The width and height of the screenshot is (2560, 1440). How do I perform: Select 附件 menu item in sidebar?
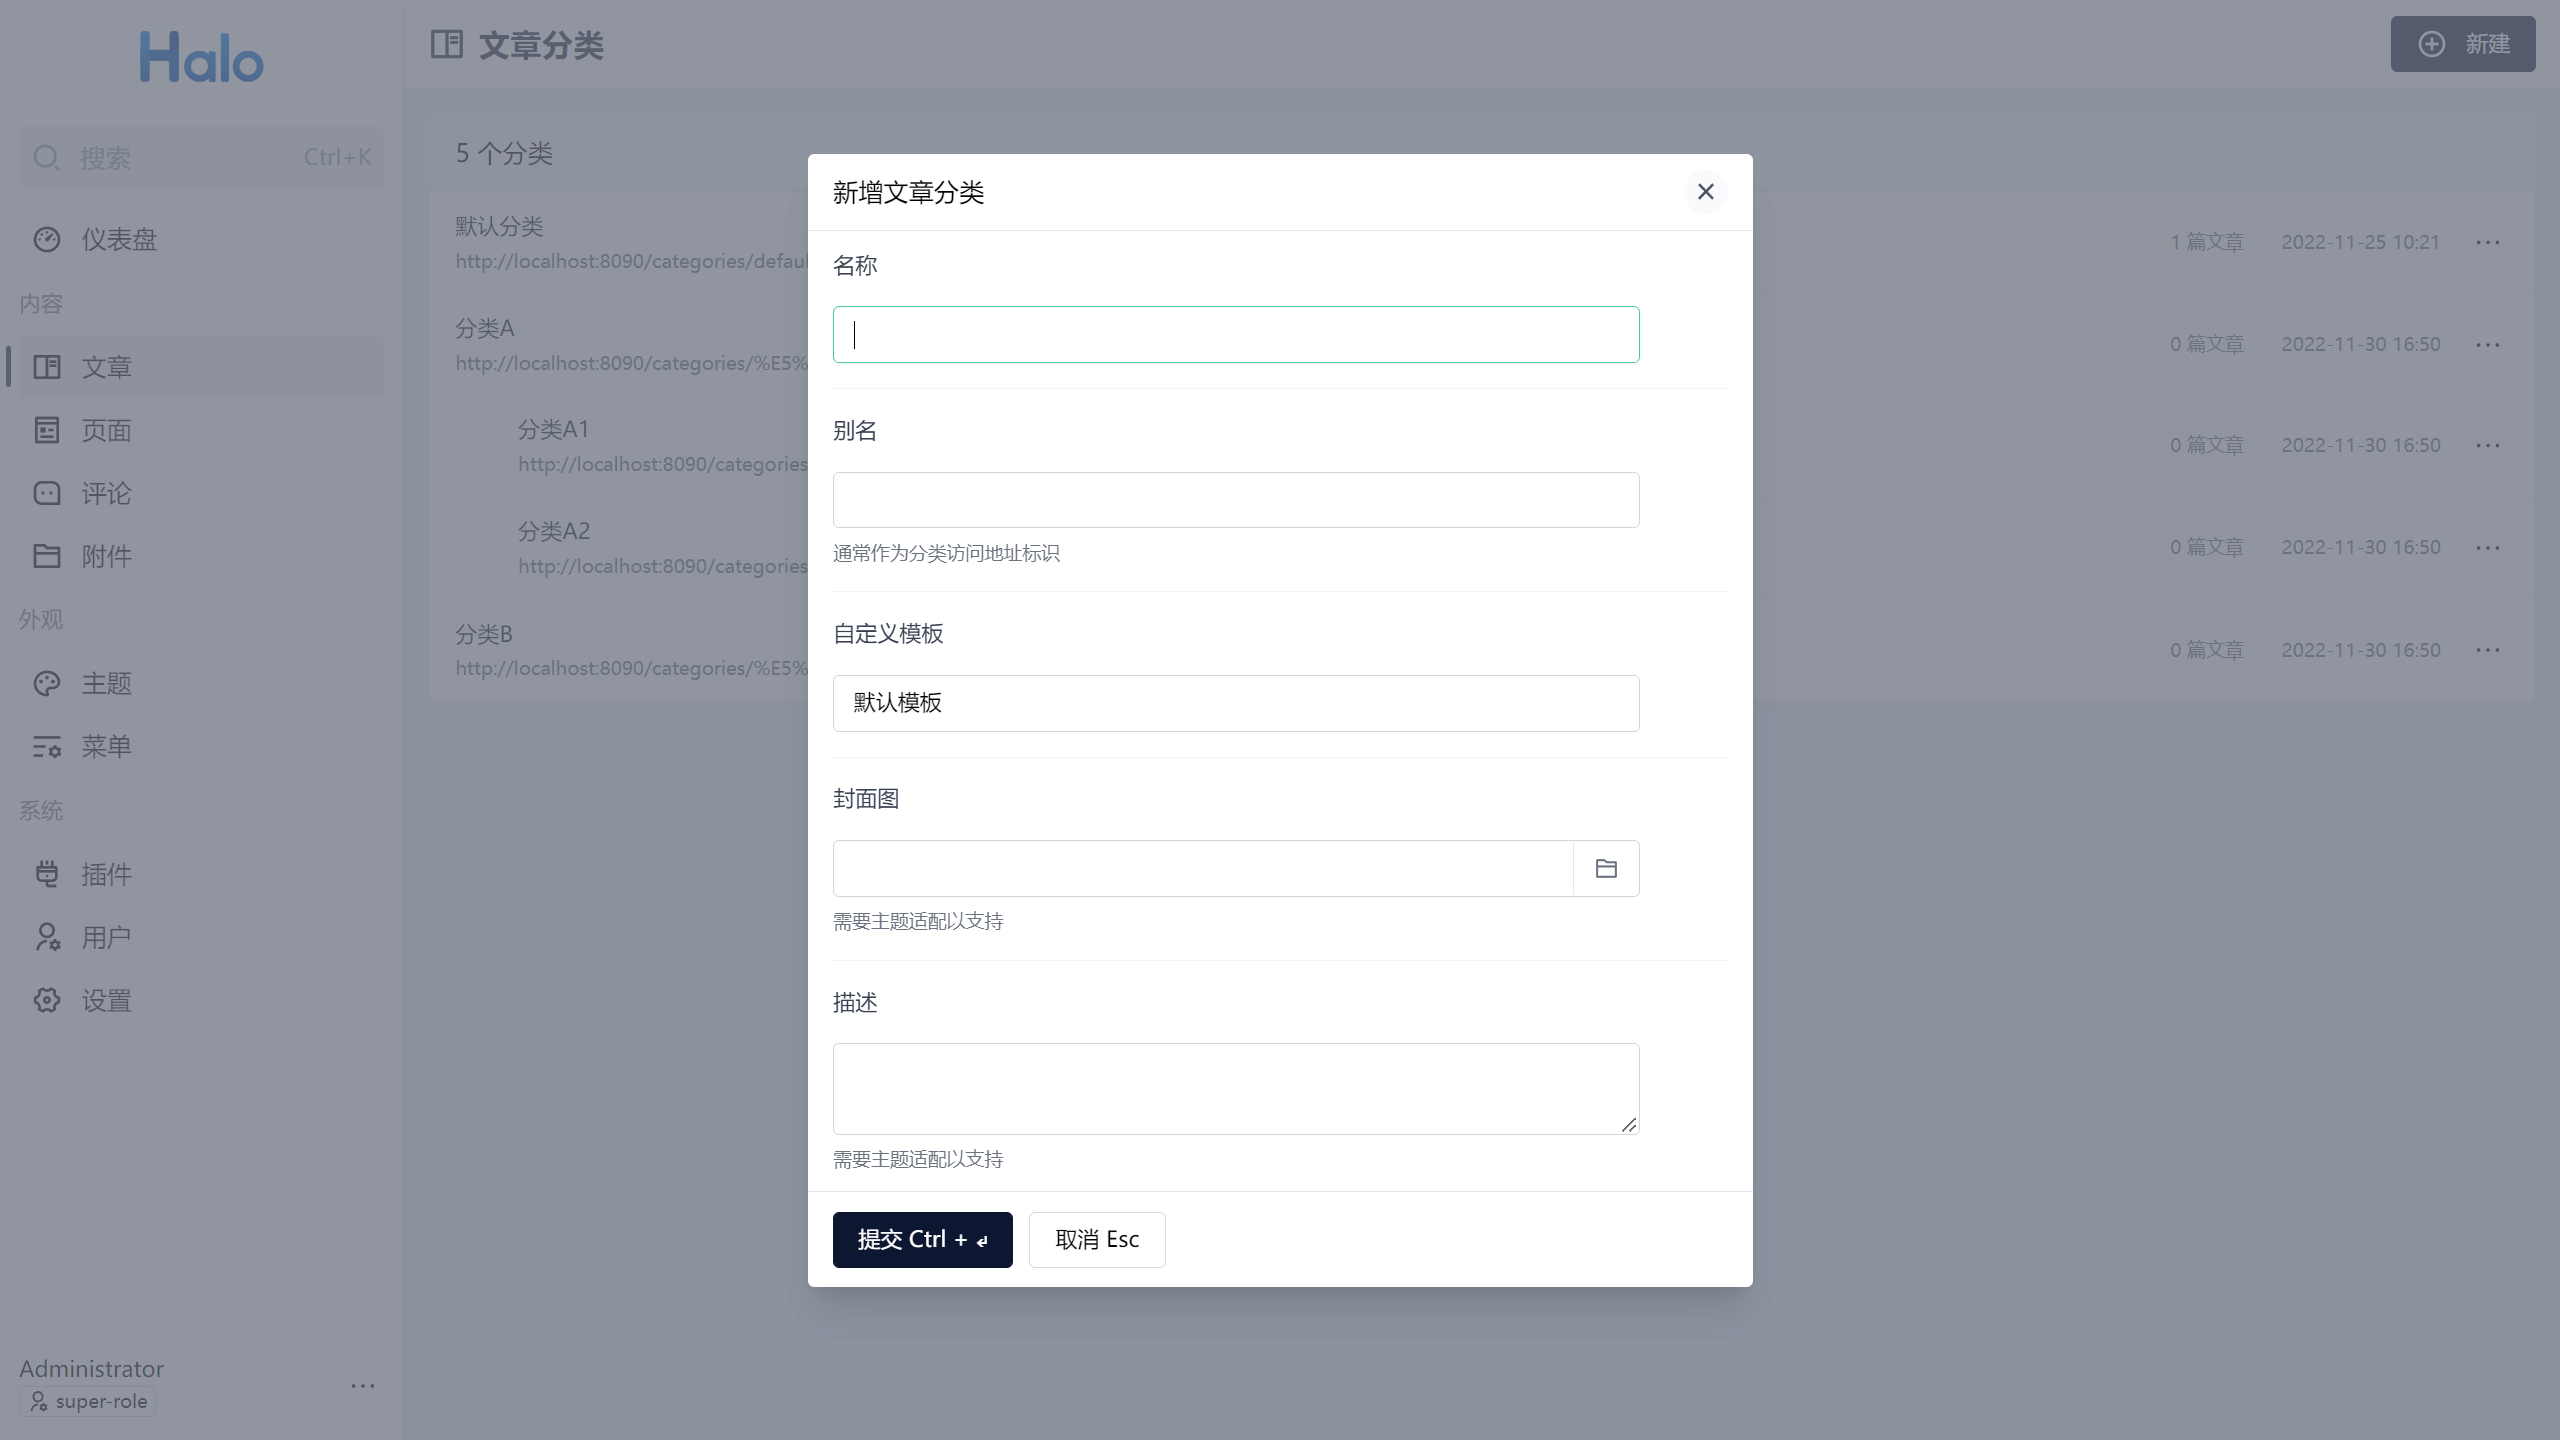201,556
